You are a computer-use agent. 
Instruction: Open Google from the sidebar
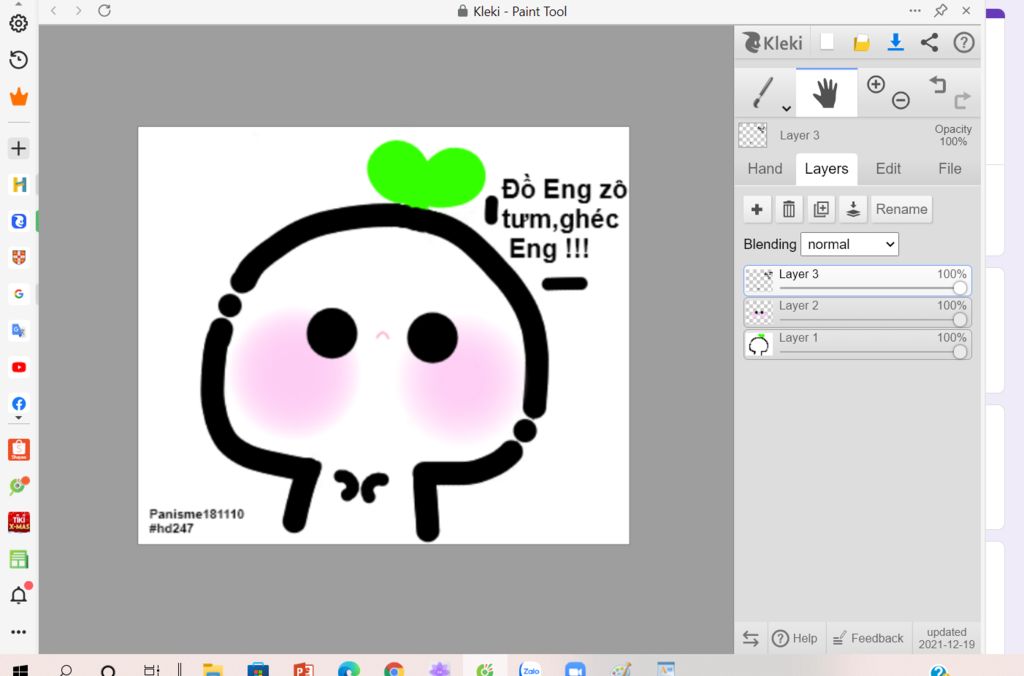tap(19, 294)
